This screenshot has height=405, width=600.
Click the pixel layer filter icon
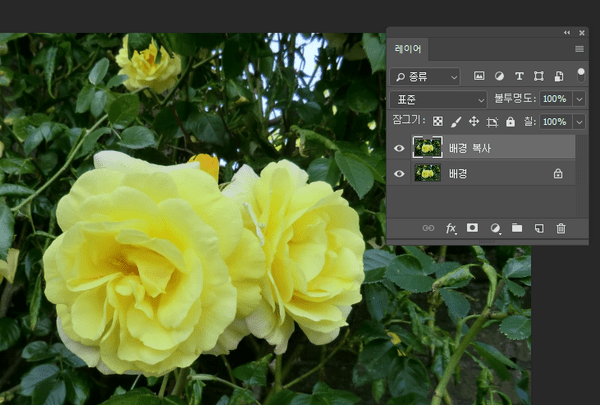click(x=479, y=76)
